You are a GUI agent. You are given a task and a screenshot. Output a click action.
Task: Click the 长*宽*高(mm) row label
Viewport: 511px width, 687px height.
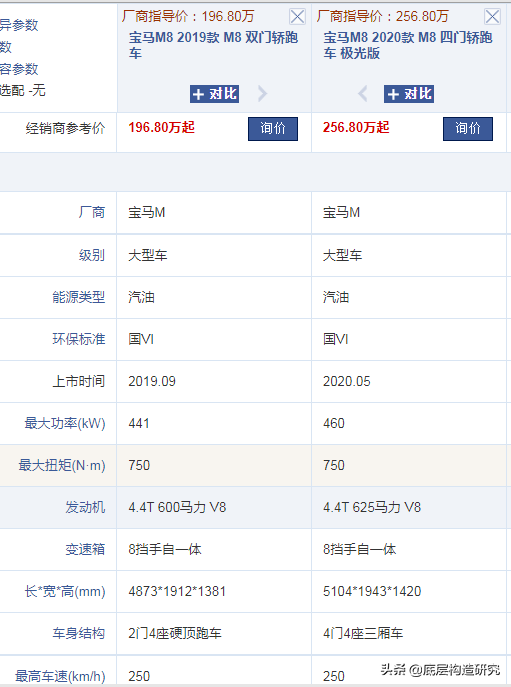coord(65,591)
